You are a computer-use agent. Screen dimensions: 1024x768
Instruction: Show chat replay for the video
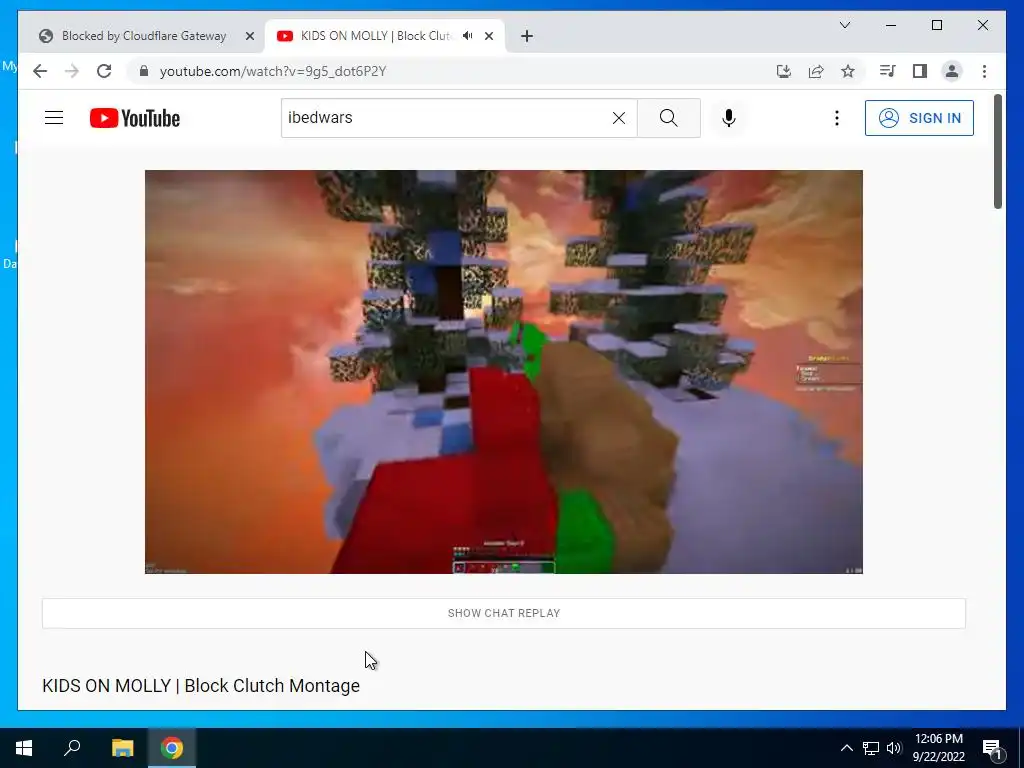pos(504,613)
